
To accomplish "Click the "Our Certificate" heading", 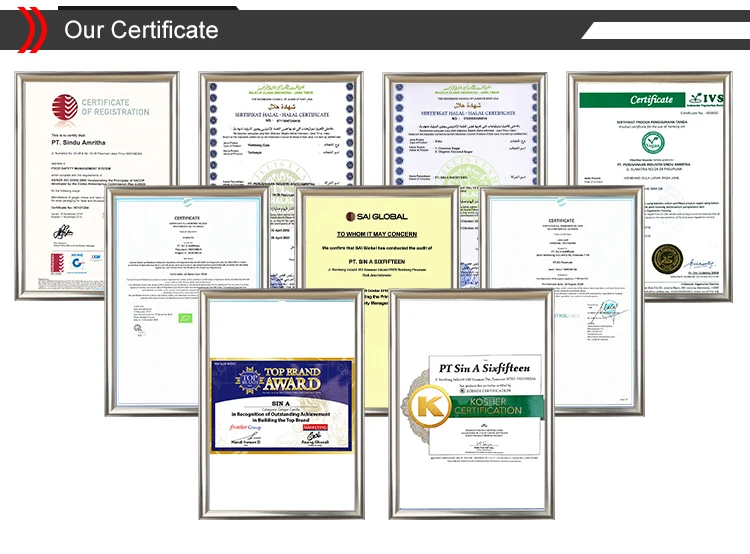I will 141,30.
